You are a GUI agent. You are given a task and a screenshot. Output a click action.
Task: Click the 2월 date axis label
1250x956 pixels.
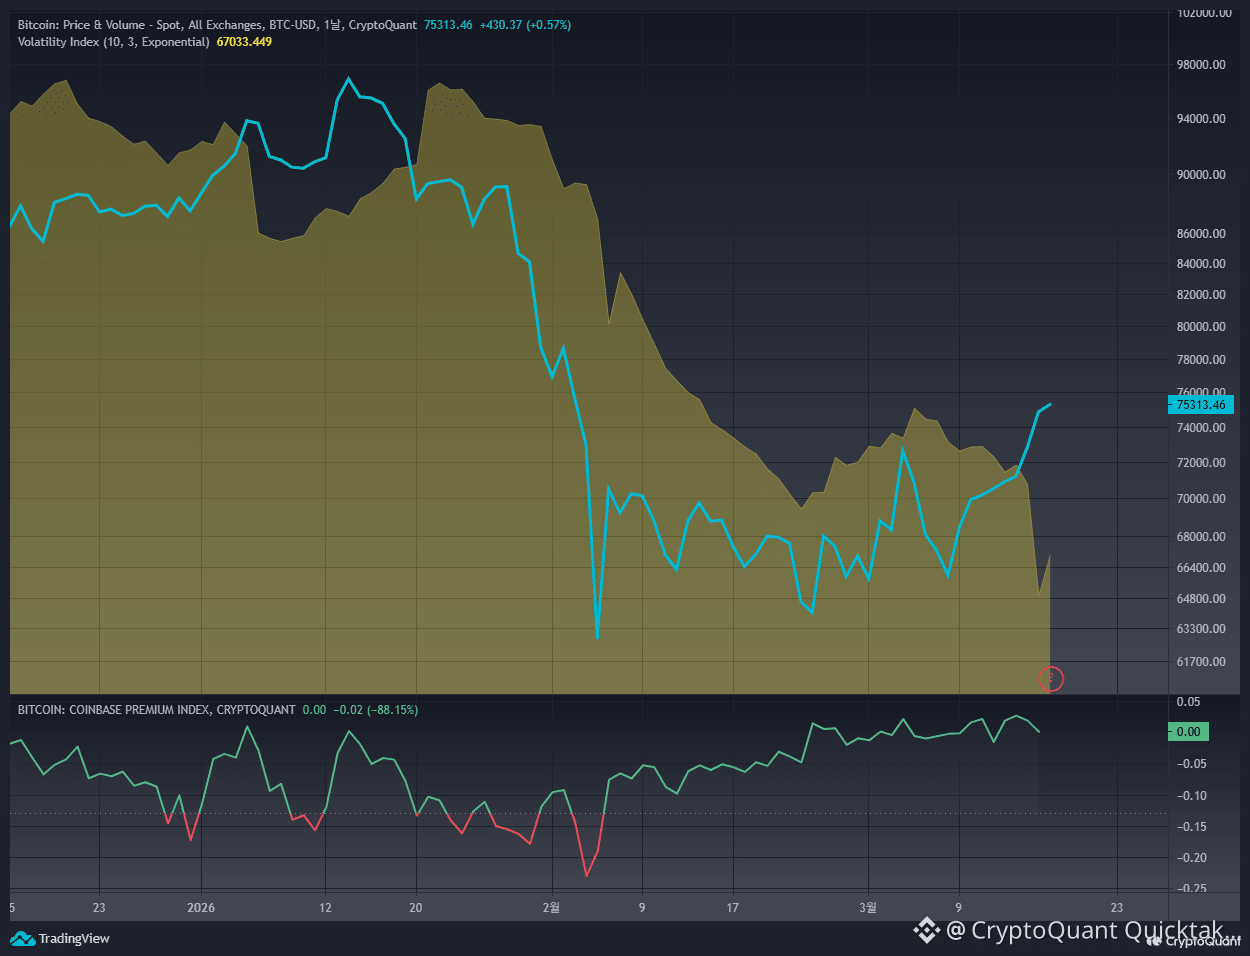point(551,908)
